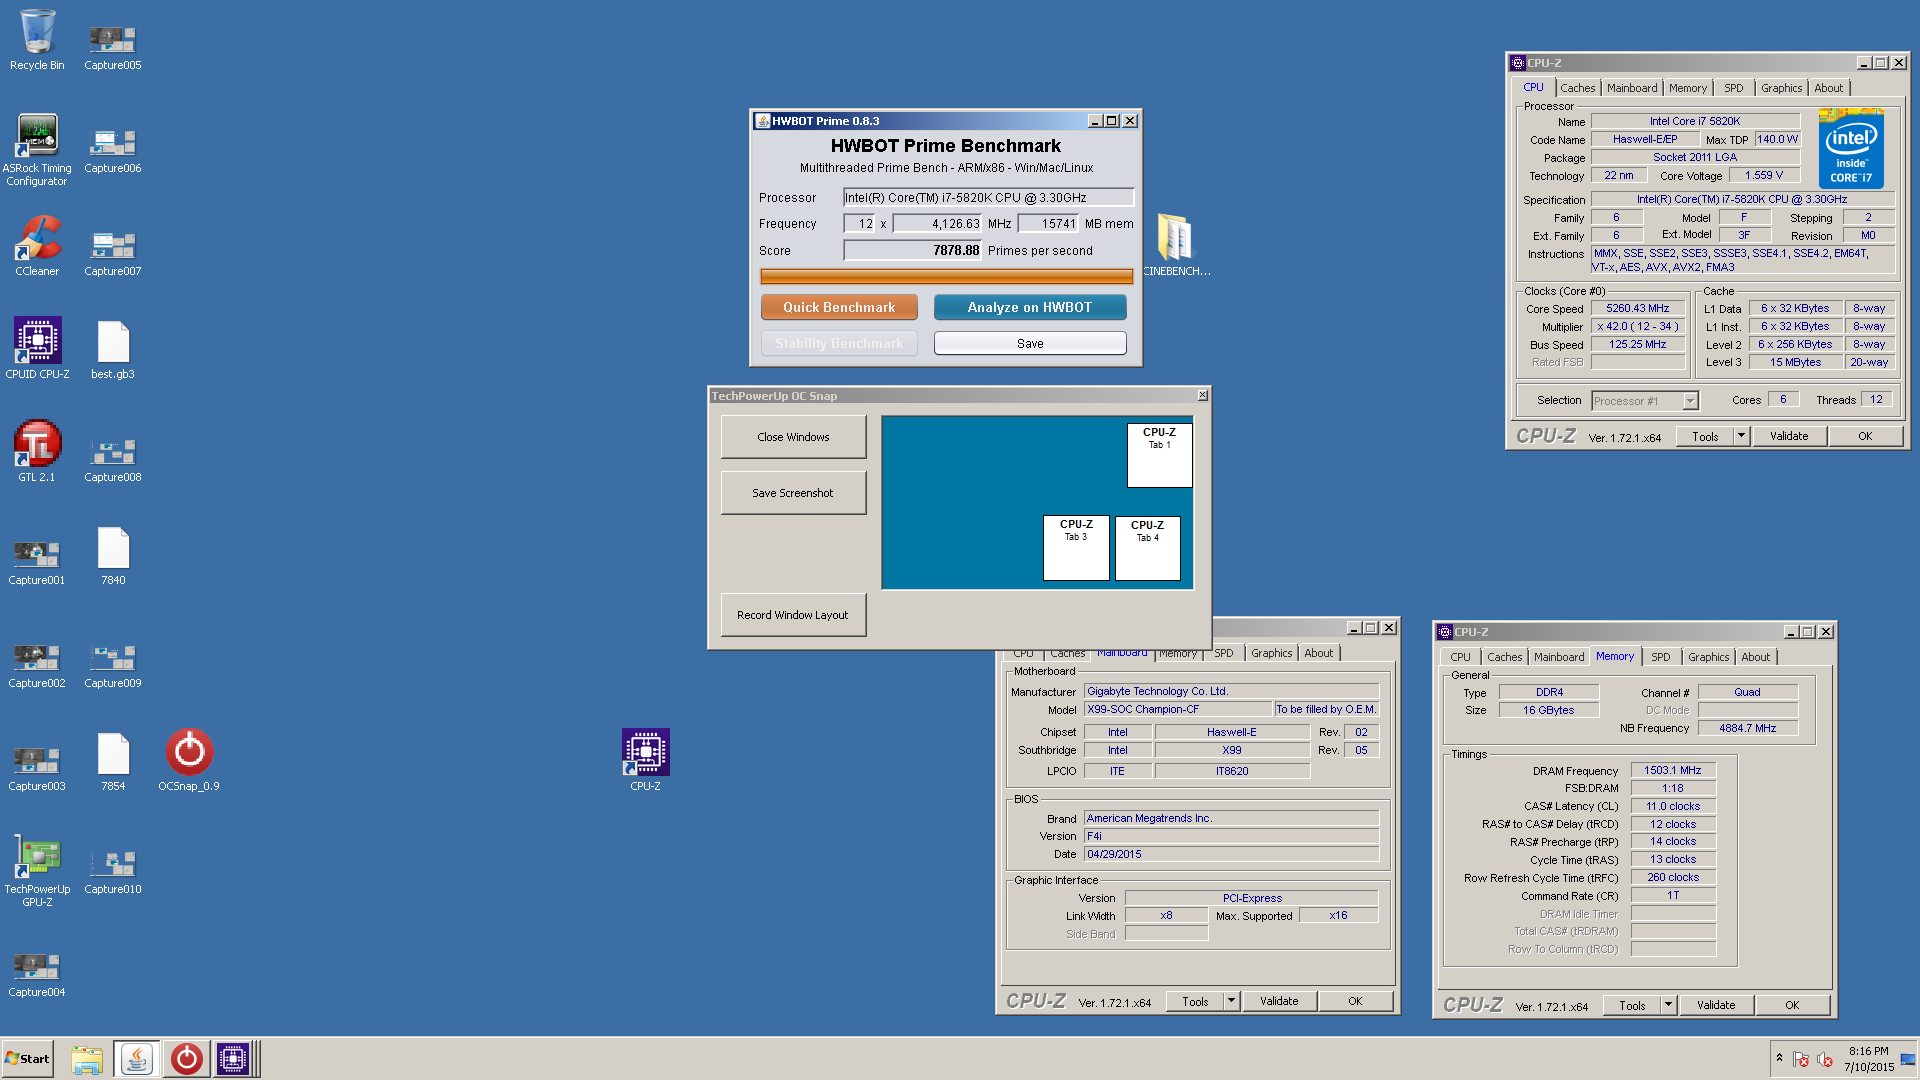Viewport: 1920px width, 1080px height.
Task: Open the Recycle Bin desktop icon
Action: coord(37,40)
